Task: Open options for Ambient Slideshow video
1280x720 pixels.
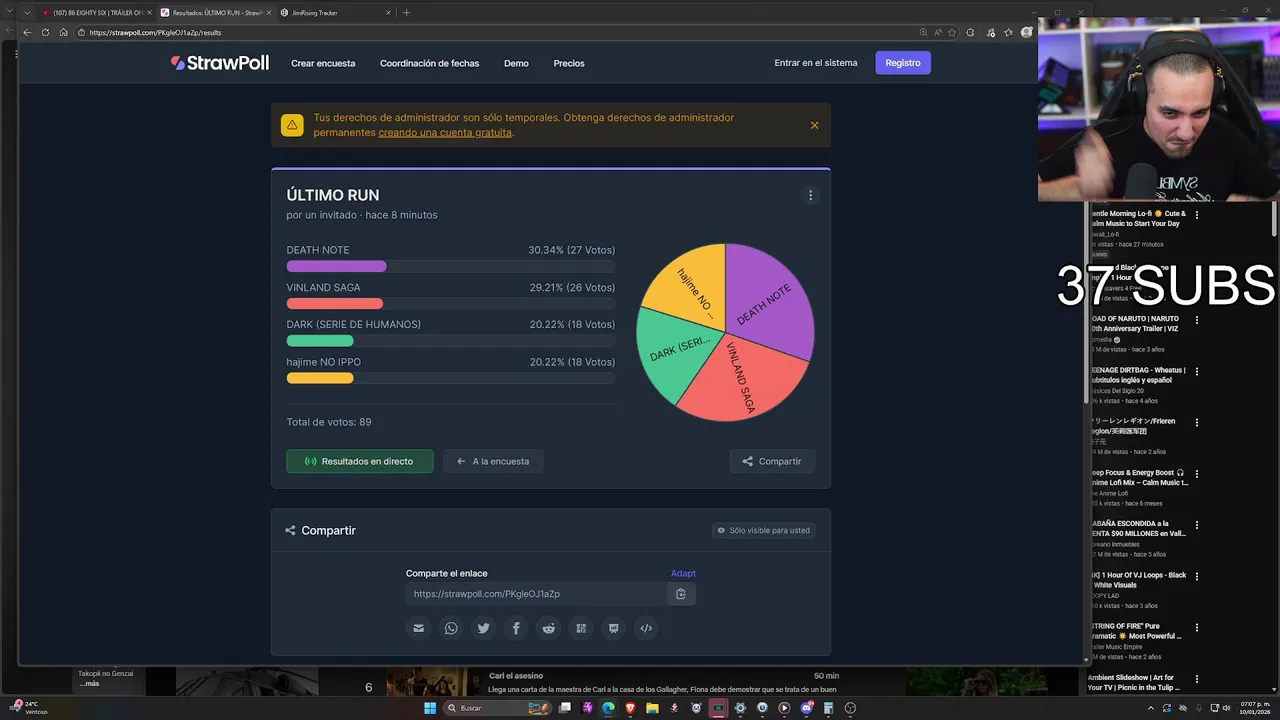Action: click(x=1197, y=679)
